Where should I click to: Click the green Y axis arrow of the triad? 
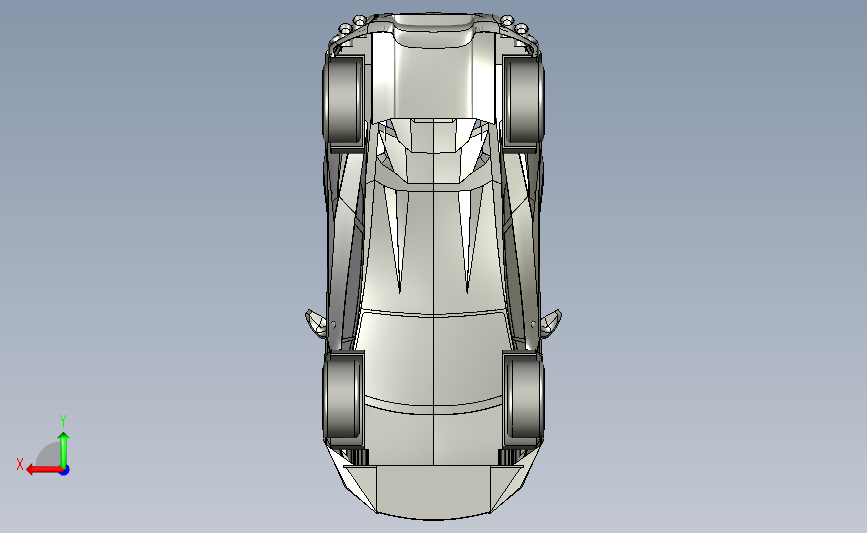[x=64, y=450]
